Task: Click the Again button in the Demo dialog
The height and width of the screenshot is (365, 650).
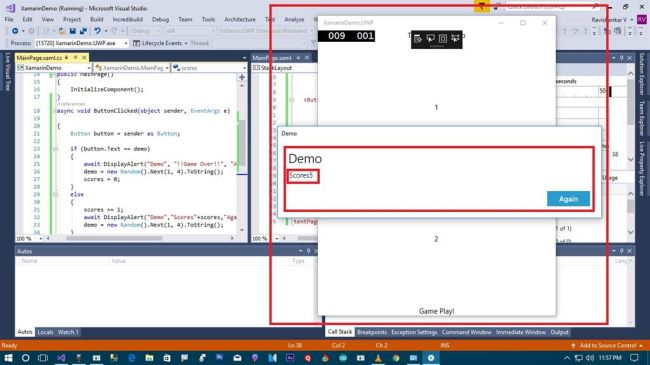Action: (568, 199)
